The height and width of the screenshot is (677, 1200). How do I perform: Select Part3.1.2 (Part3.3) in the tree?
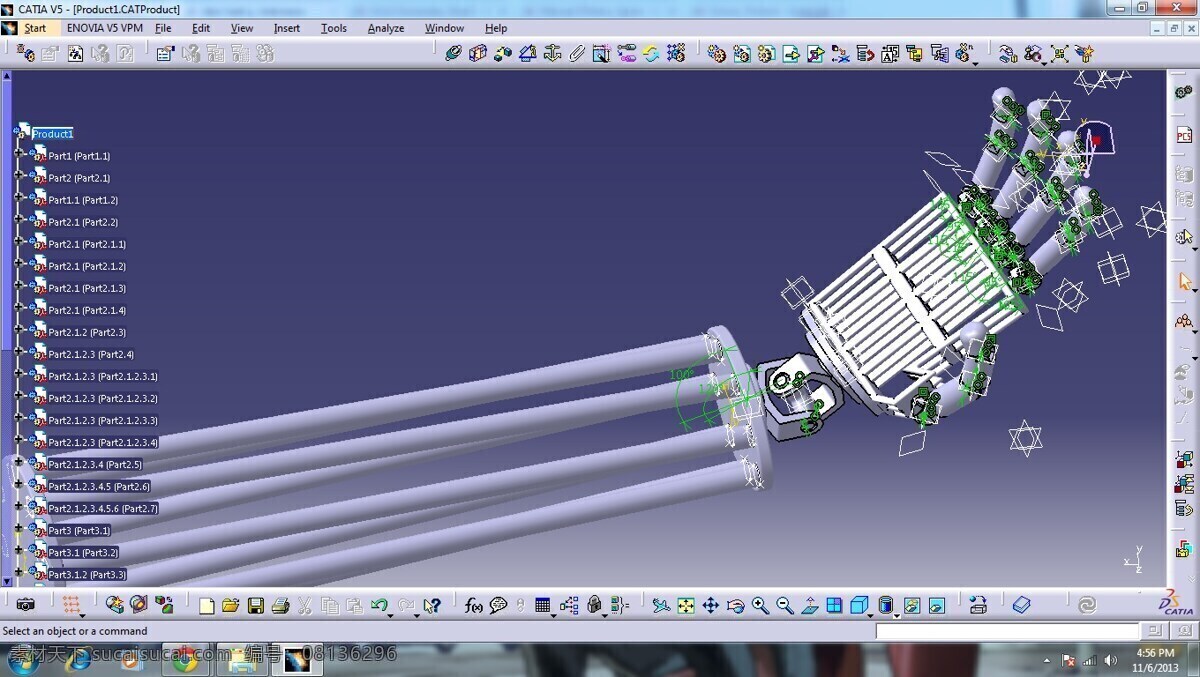pos(87,574)
